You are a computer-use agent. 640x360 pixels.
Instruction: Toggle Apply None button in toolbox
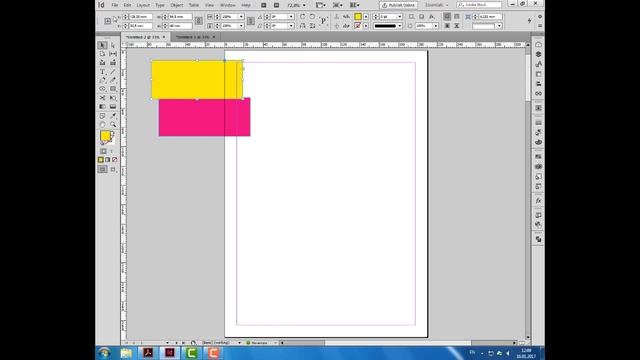115,160
